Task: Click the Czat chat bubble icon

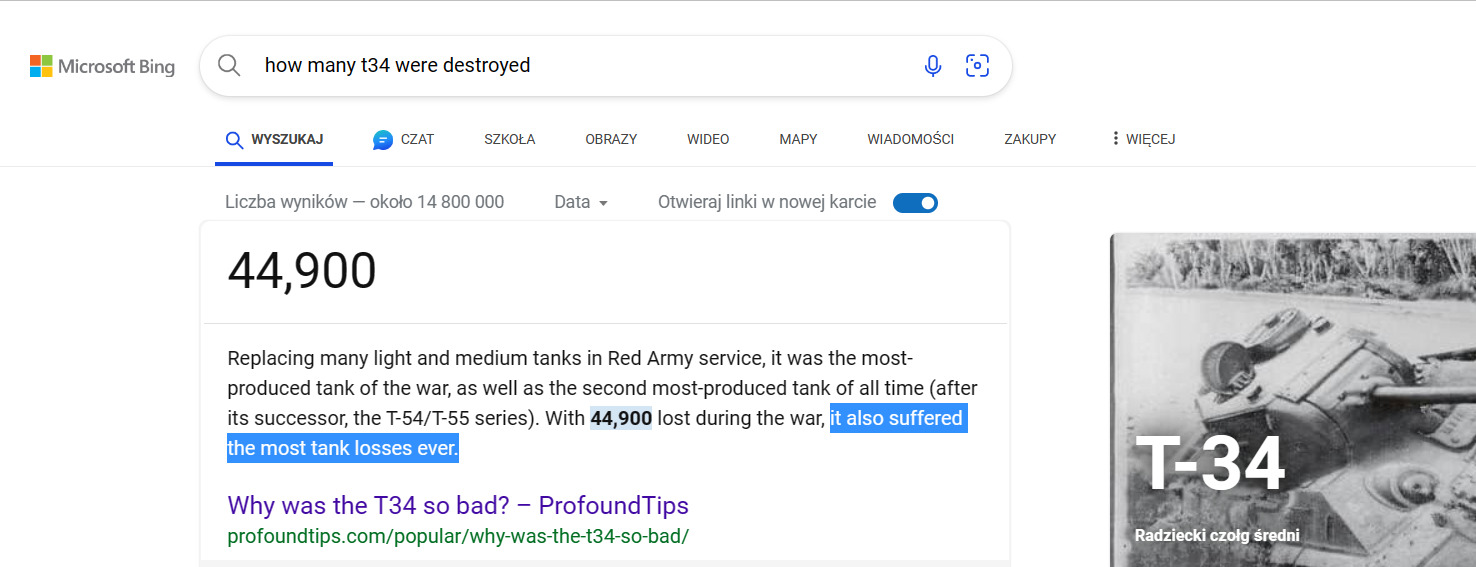Action: (382, 140)
